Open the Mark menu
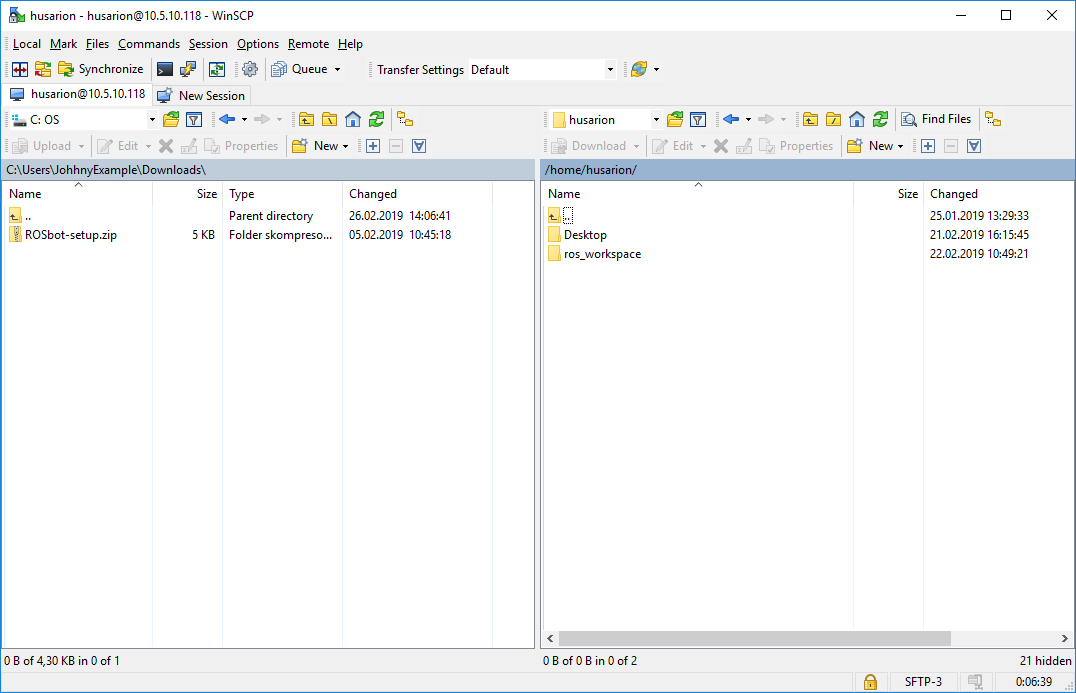The width and height of the screenshot is (1076, 693). coord(63,44)
